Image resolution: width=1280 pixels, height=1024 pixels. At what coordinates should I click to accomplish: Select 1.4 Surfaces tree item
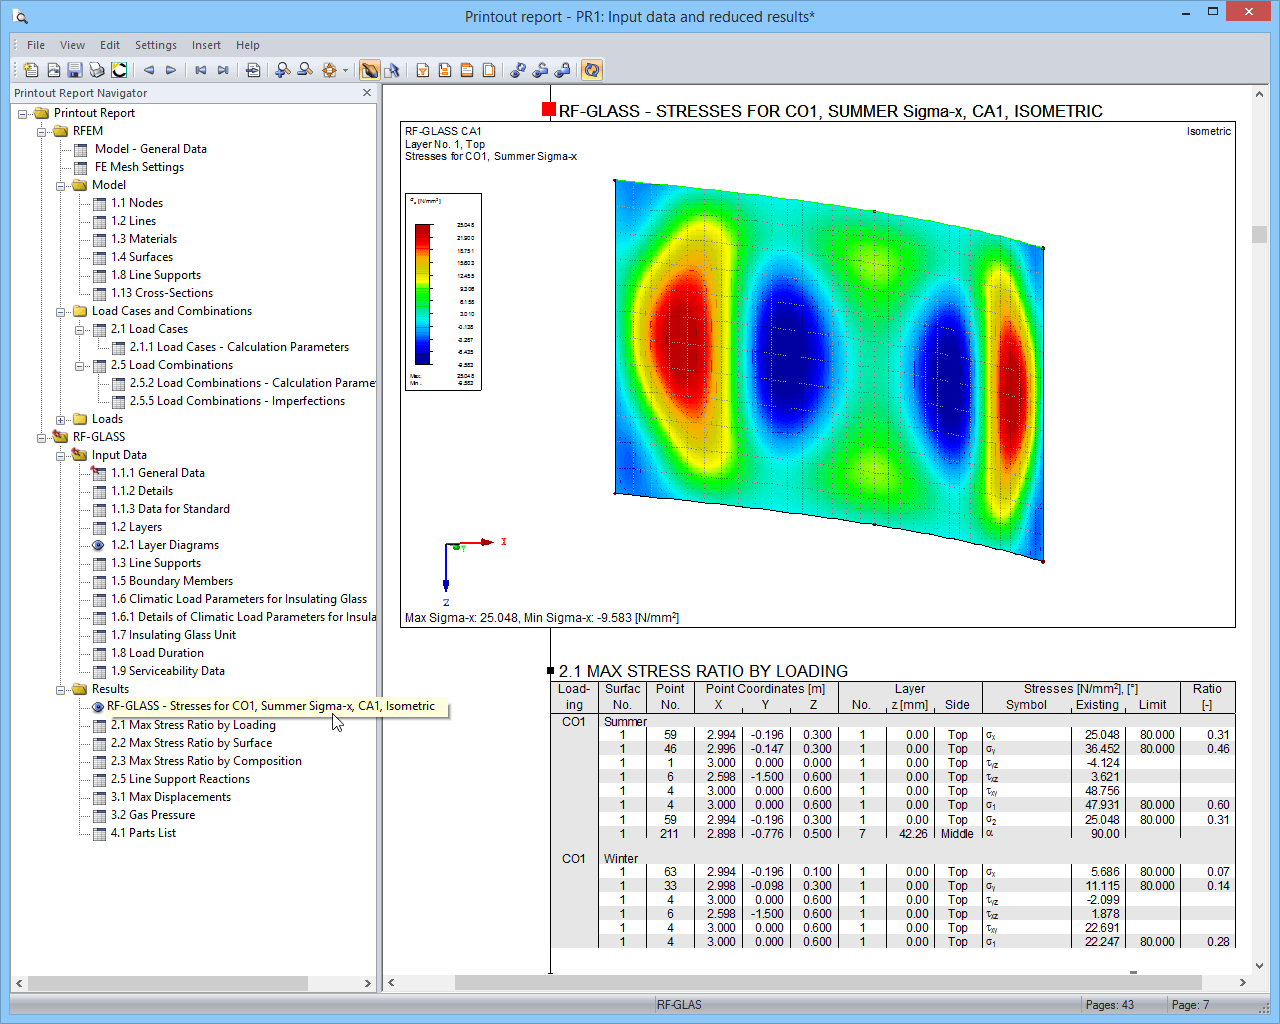click(x=142, y=257)
